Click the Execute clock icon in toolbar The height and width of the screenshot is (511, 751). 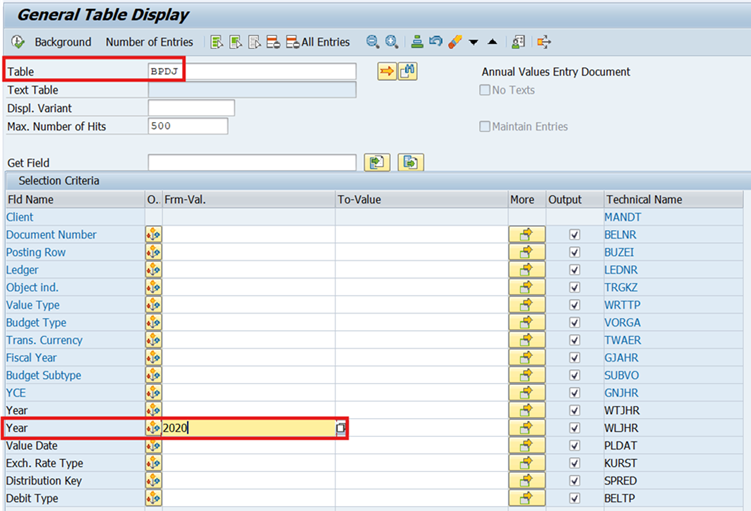pos(18,42)
